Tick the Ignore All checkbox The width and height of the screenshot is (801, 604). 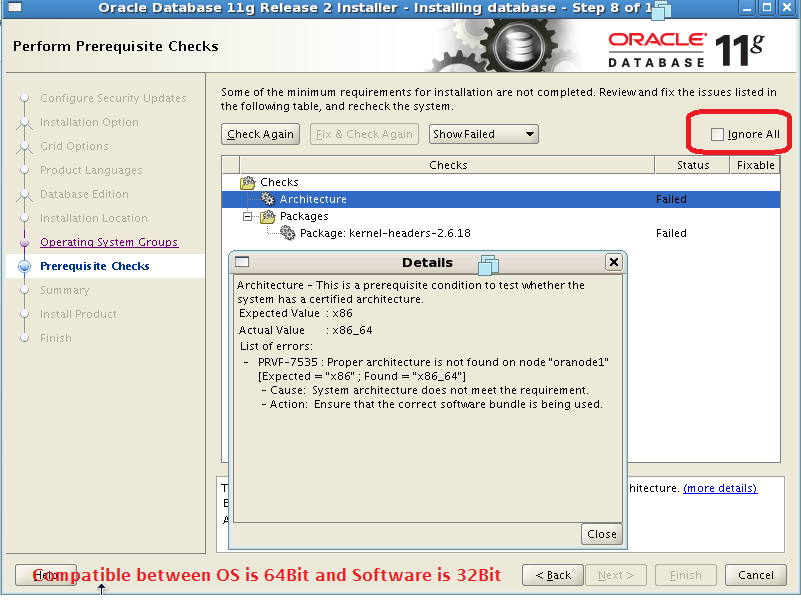click(x=717, y=134)
